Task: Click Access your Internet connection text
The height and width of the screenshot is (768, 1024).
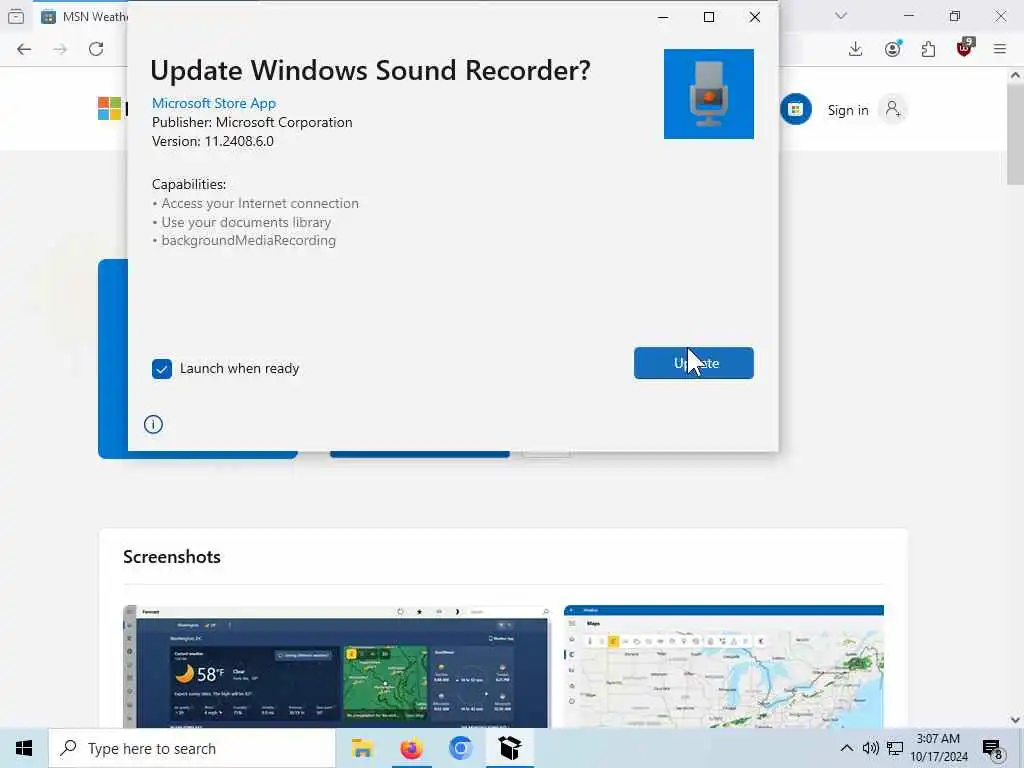Action: coord(260,203)
